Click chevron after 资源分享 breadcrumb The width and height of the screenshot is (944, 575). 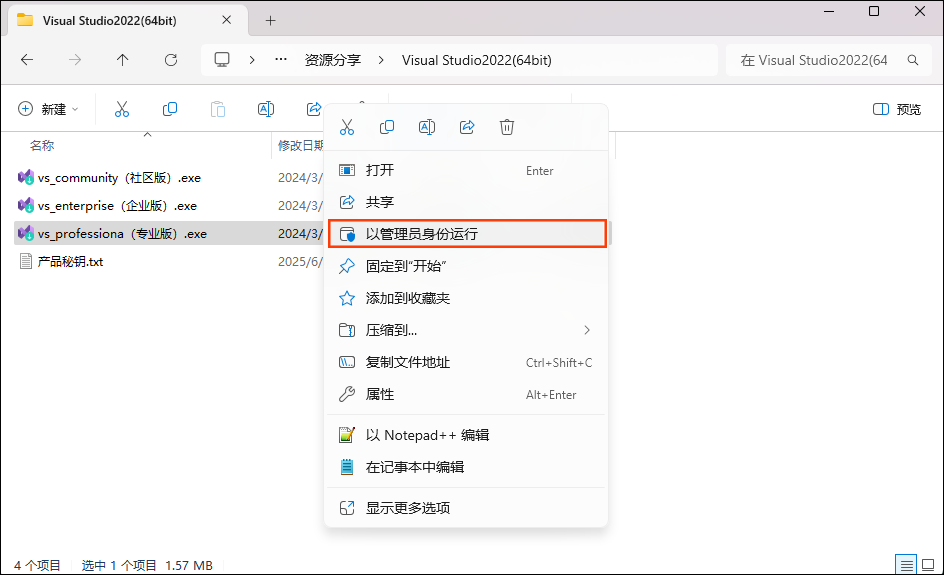[381, 60]
